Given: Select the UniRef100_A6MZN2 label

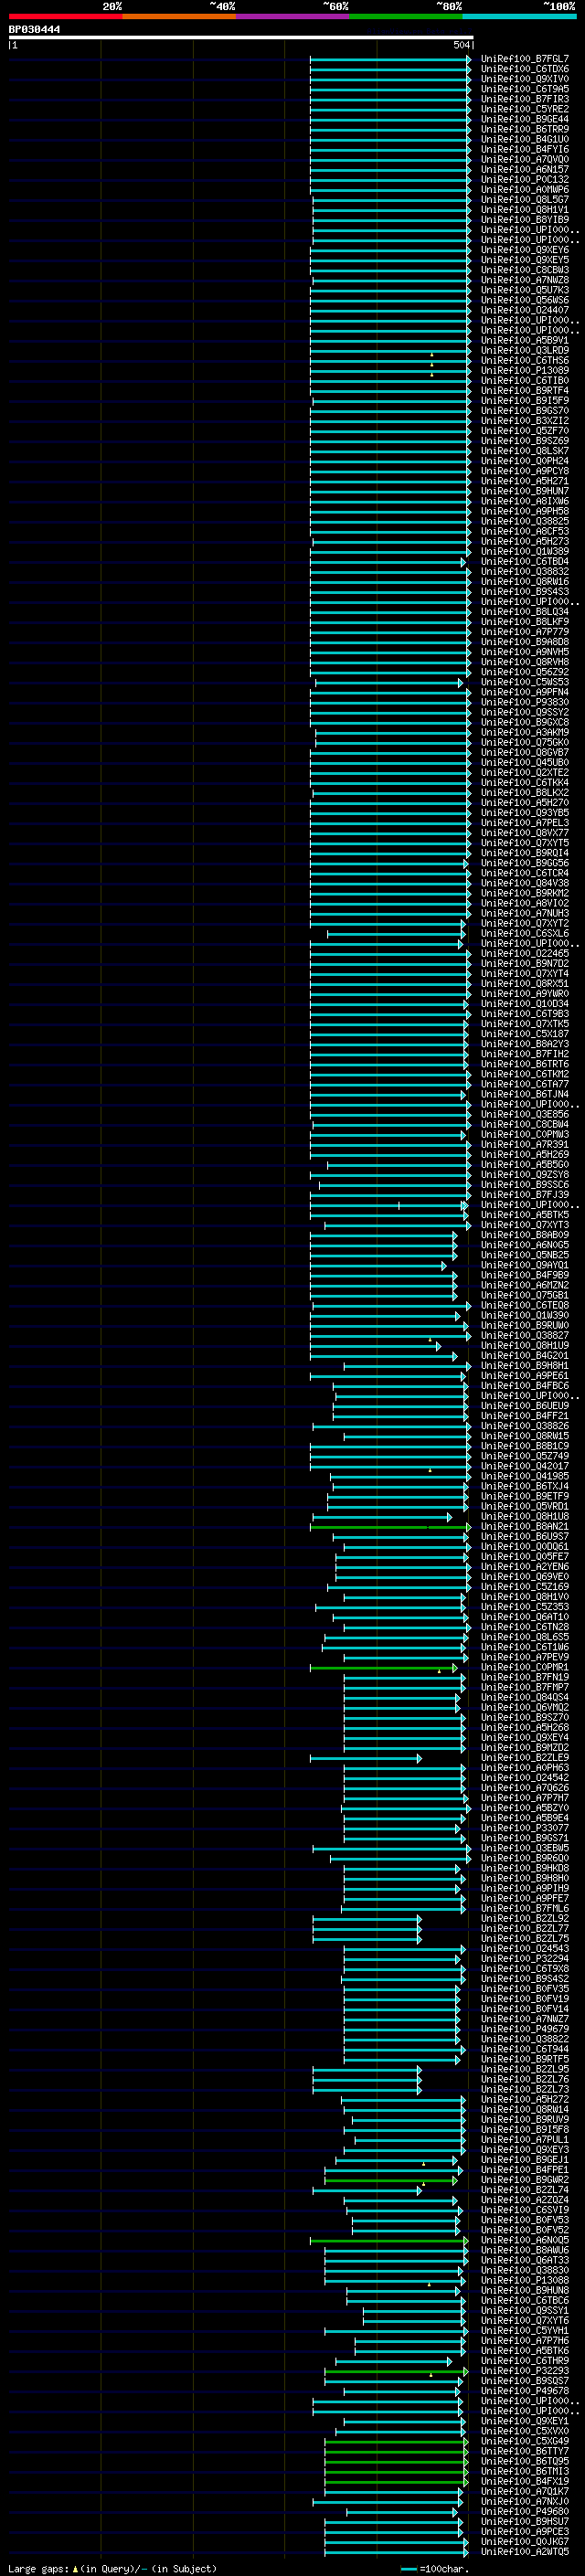Looking at the screenshot, I should pyautogui.click(x=525, y=1286).
